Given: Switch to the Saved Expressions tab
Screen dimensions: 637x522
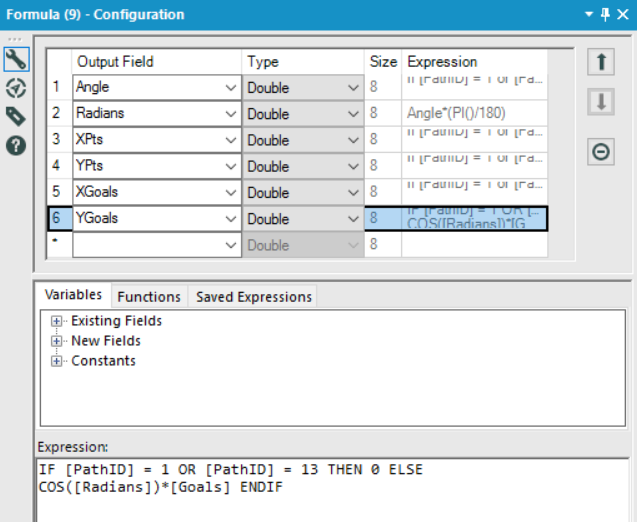Looking at the screenshot, I should [x=254, y=296].
